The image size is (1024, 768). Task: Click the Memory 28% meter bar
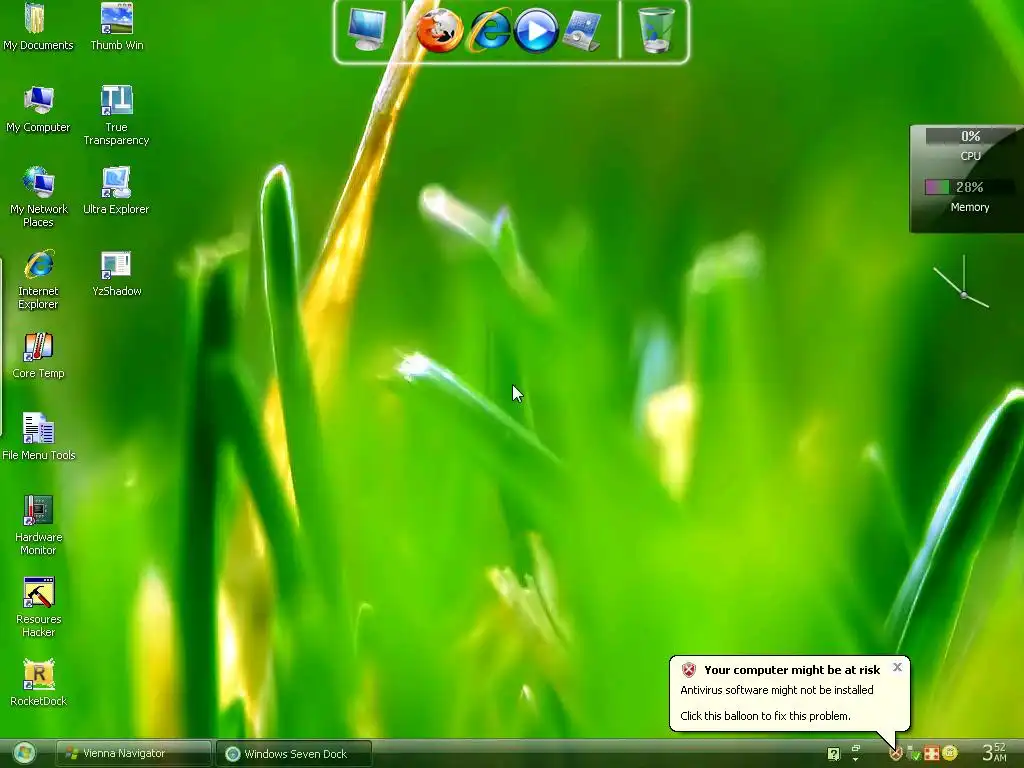969,187
